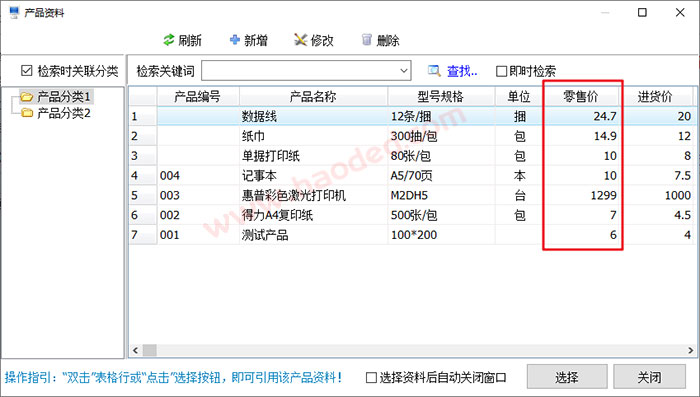700x397 pixels.
Task: Click the green refresh arrows icon
Action: point(169,40)
